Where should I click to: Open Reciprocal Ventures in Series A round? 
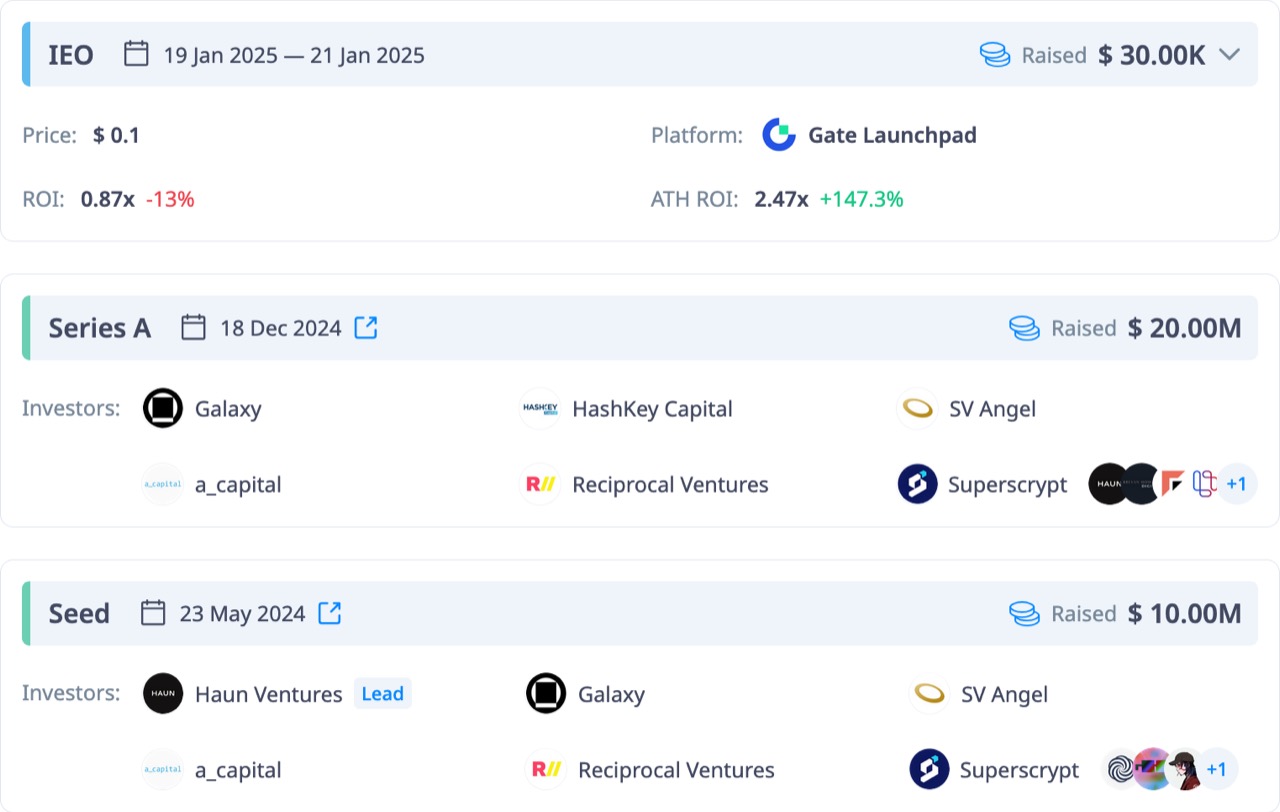[x=670, y=485]
